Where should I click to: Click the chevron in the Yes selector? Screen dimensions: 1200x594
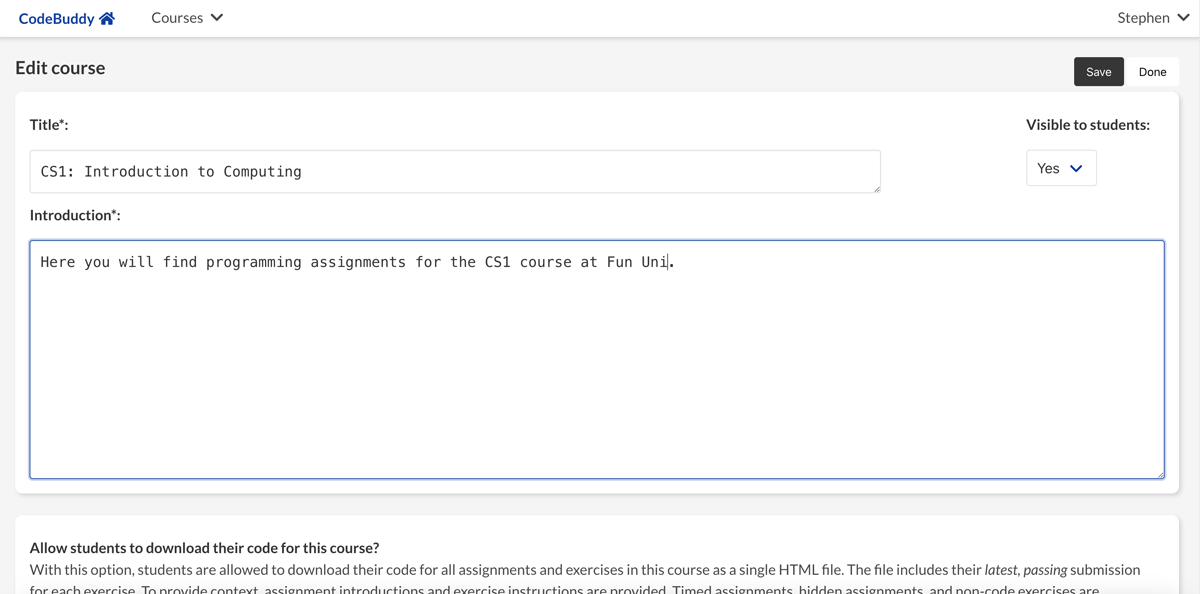point(1076,168)
